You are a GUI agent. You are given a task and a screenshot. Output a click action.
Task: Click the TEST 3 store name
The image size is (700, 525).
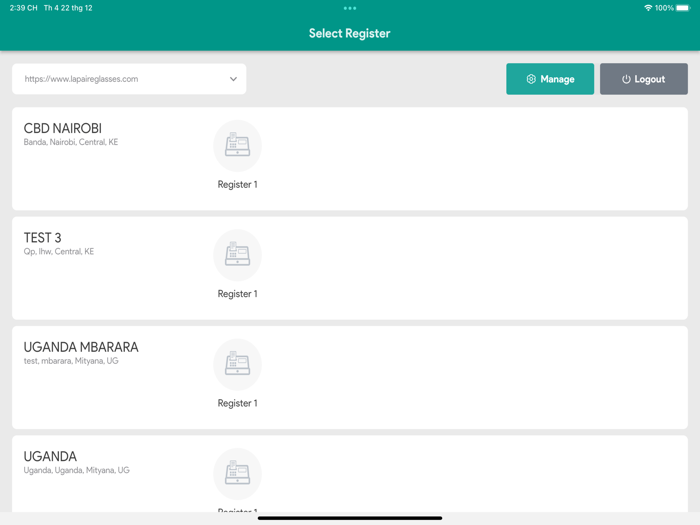[42, 238]
